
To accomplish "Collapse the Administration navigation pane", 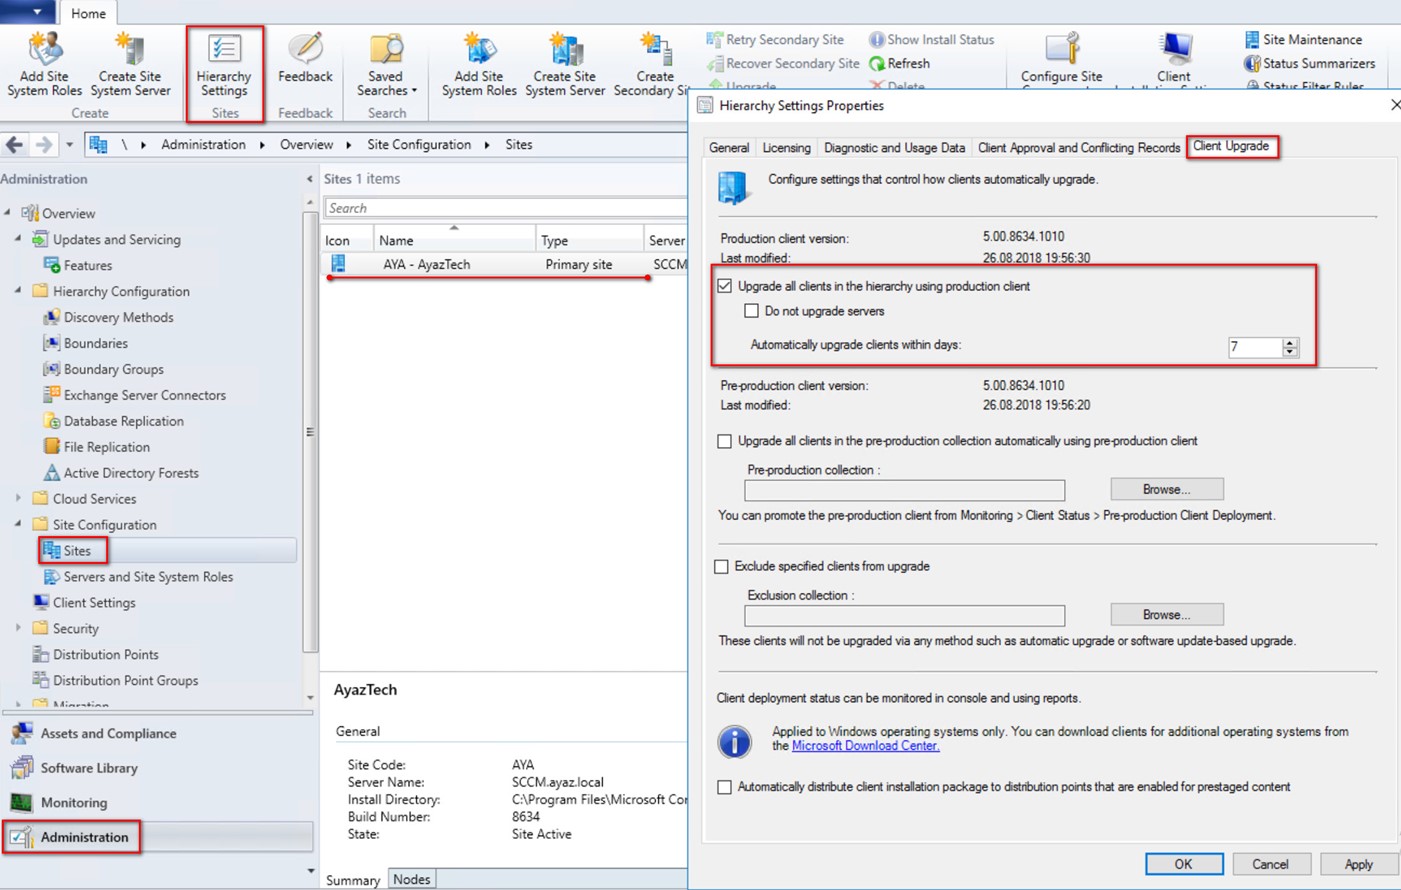I will 309,179.
